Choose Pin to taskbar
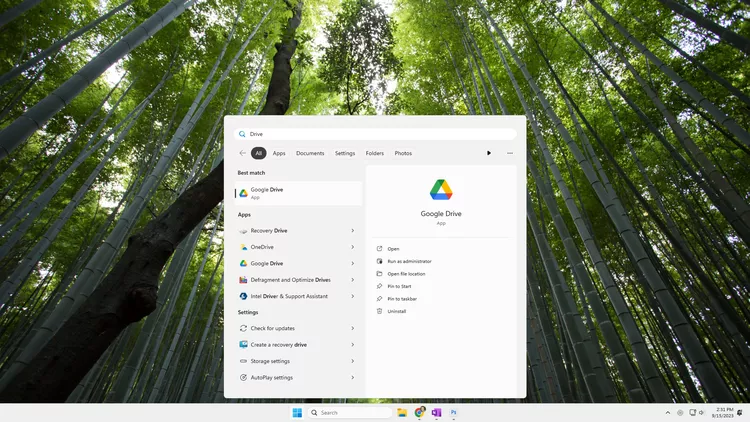This screenshot has width=750, height=422. pyautogui.click(x=402, y=299)
